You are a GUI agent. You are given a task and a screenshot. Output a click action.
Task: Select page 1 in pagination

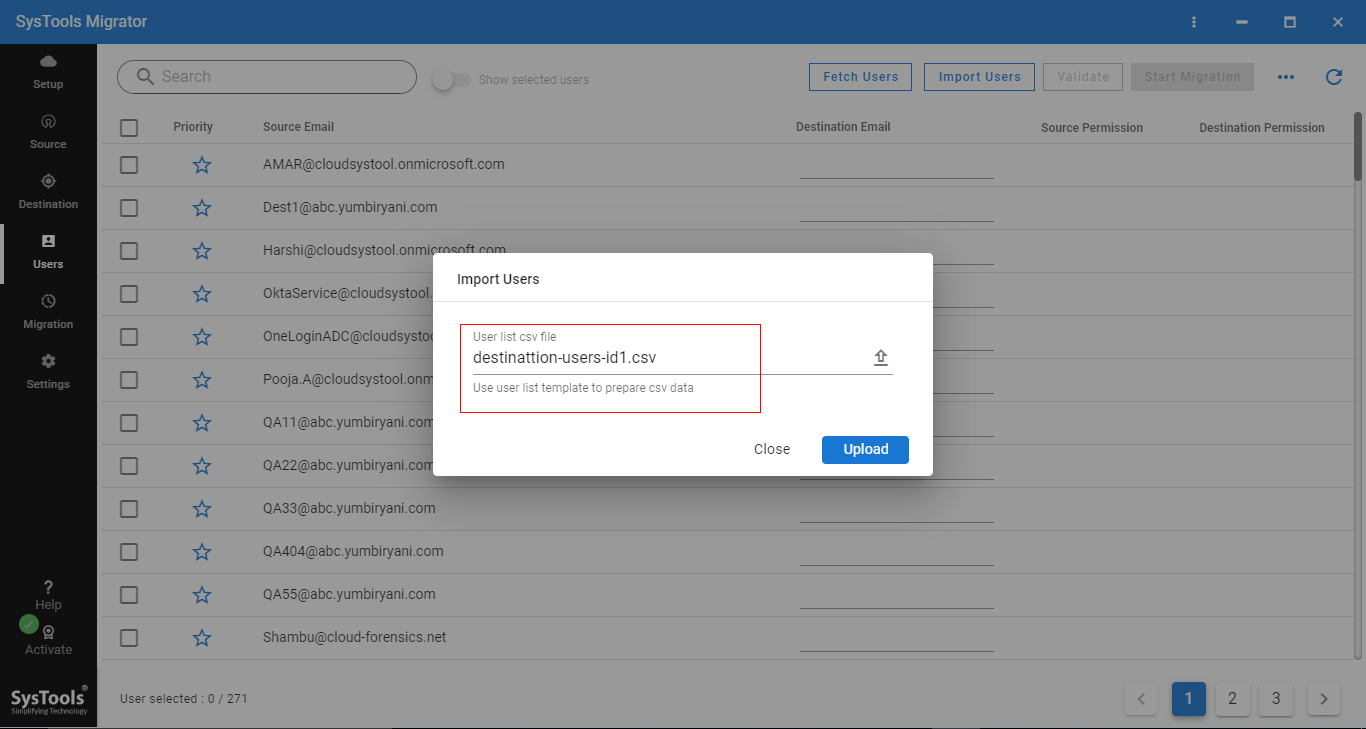pos(1188,699)
